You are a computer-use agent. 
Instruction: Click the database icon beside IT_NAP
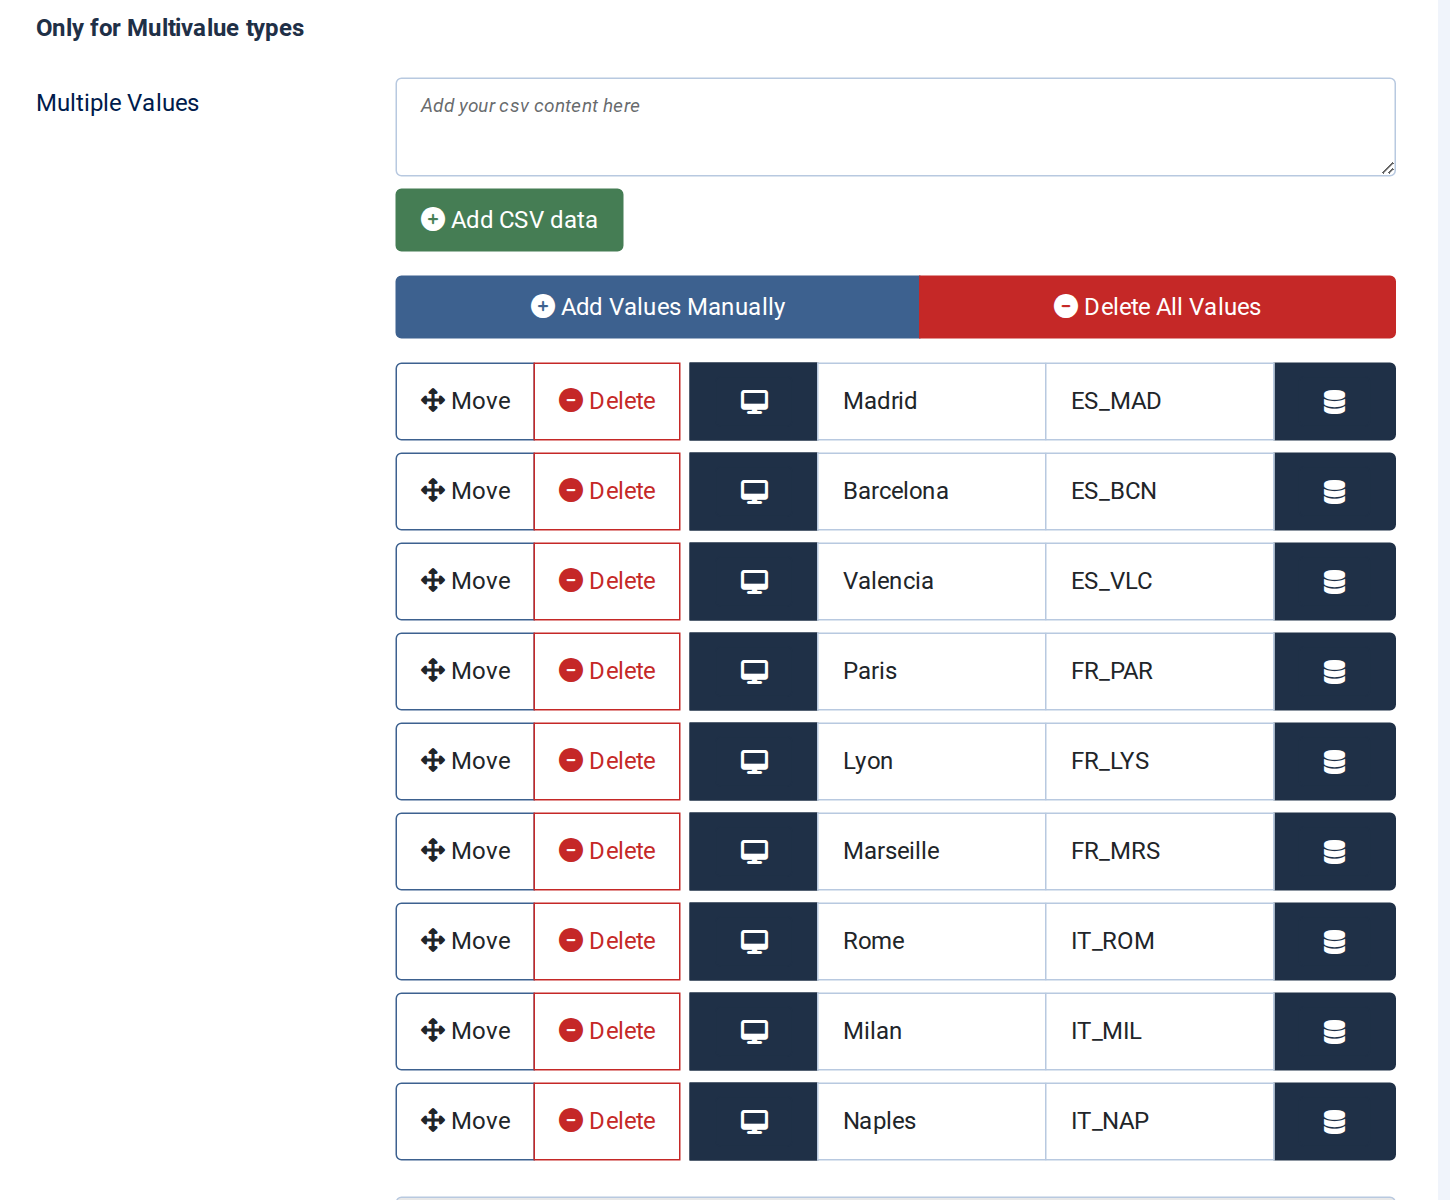[1334, 1121]
